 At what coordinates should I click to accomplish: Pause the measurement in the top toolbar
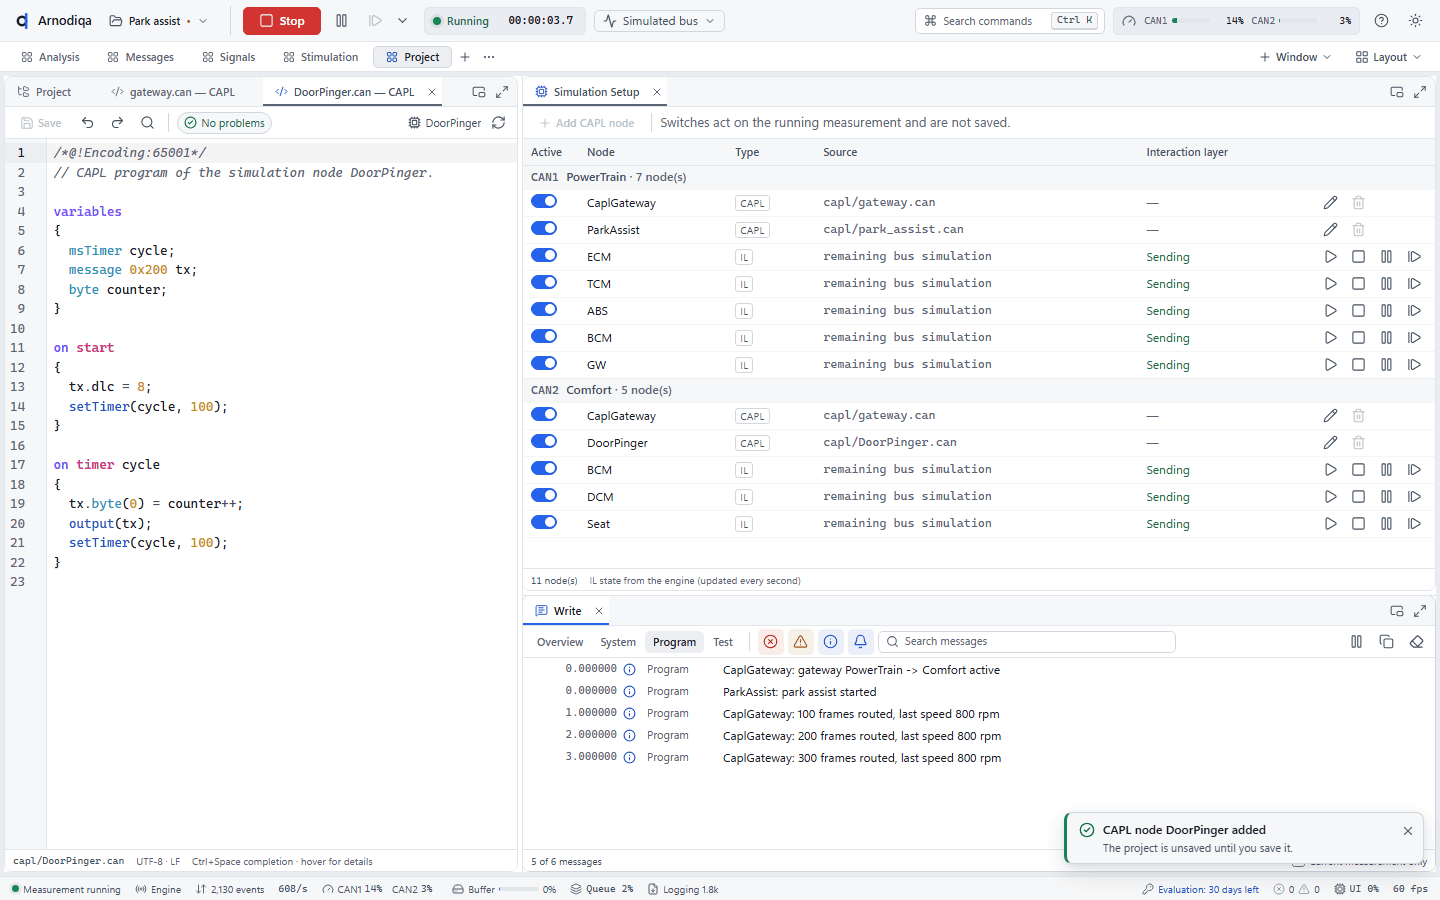[x=342, y=21]
